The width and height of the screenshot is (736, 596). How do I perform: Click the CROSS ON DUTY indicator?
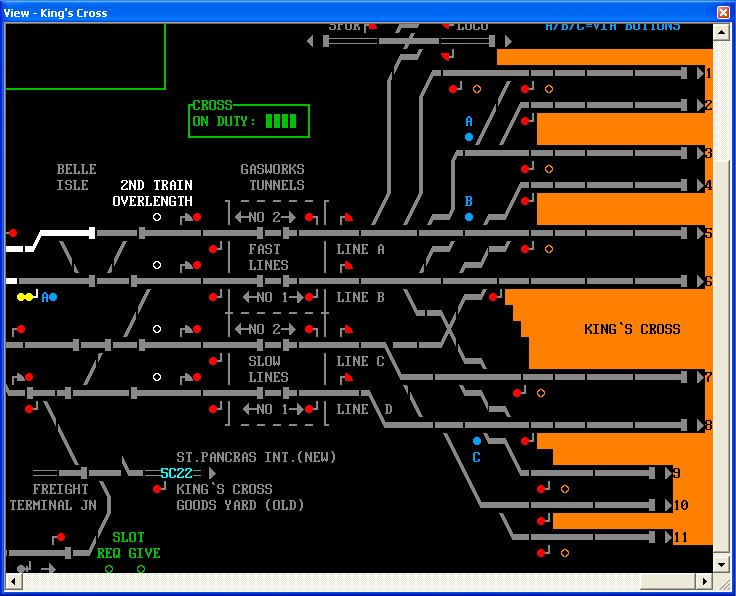pyautogui.click(x=249, y=121)
